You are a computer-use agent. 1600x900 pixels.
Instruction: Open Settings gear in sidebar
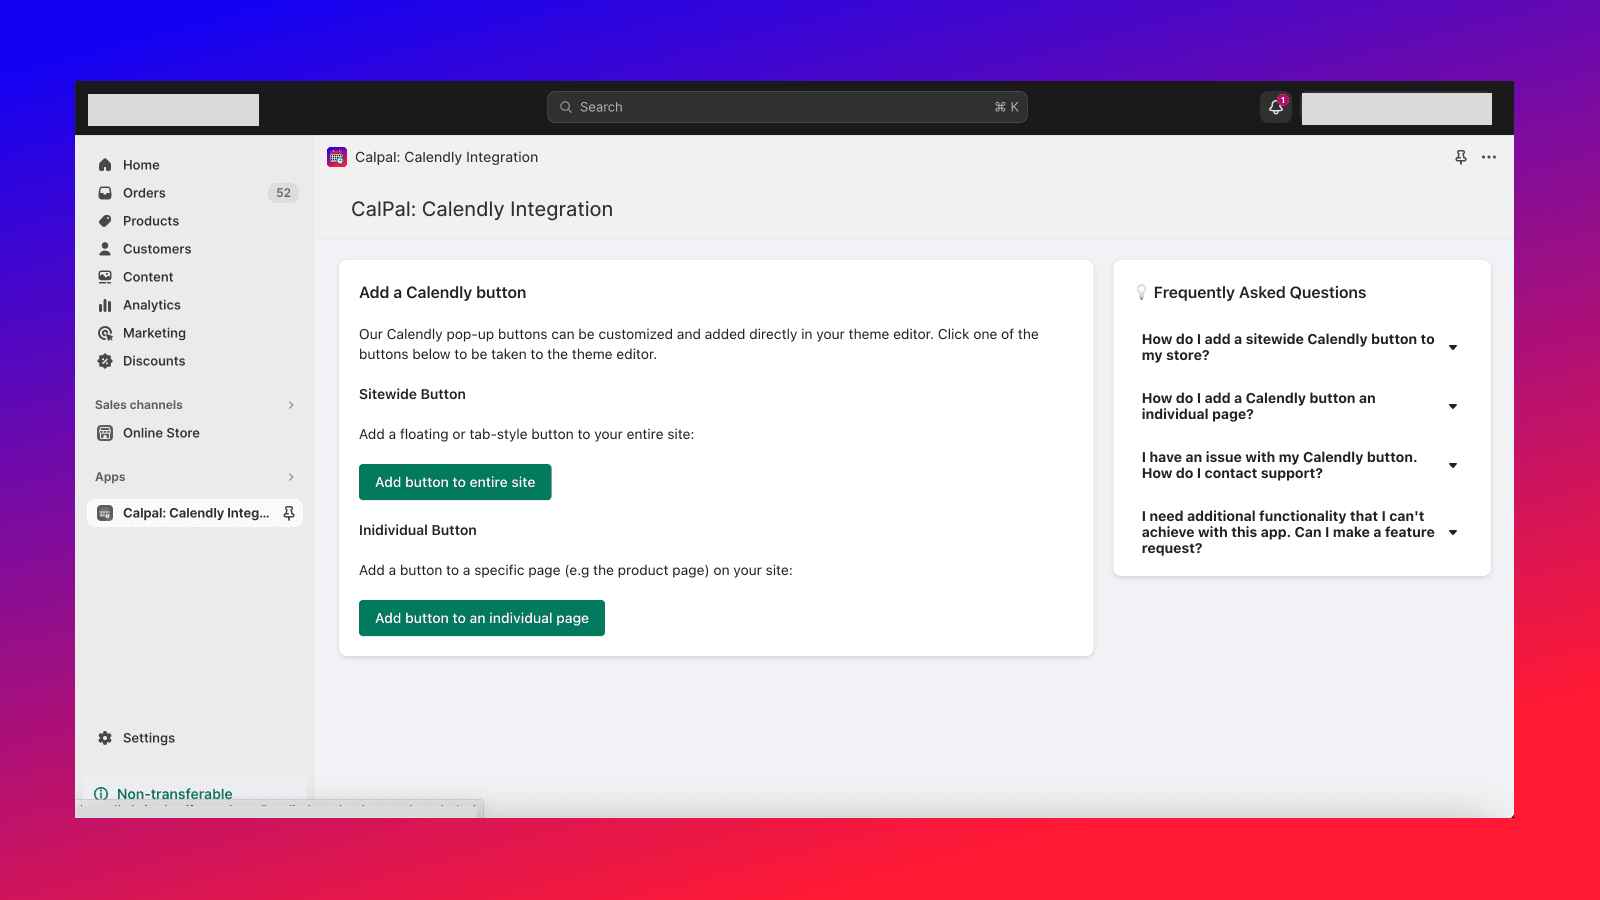click(105, 738)
